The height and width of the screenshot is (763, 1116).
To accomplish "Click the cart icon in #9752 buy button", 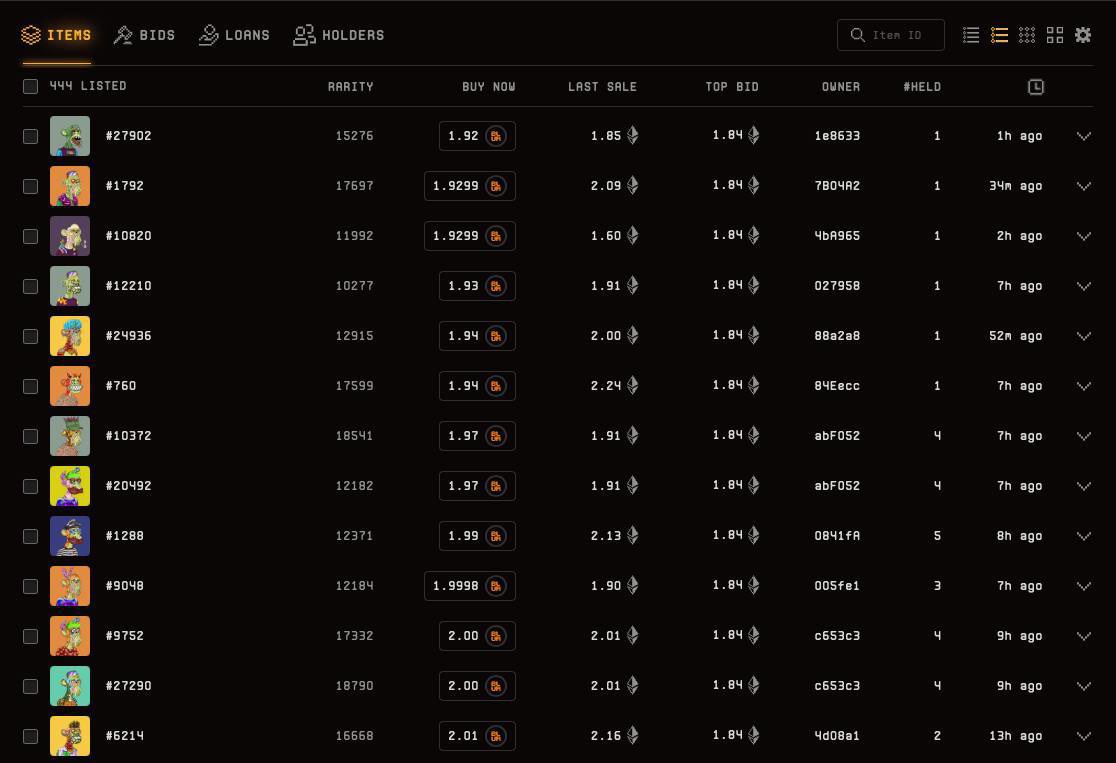I will tap(496, 636).
